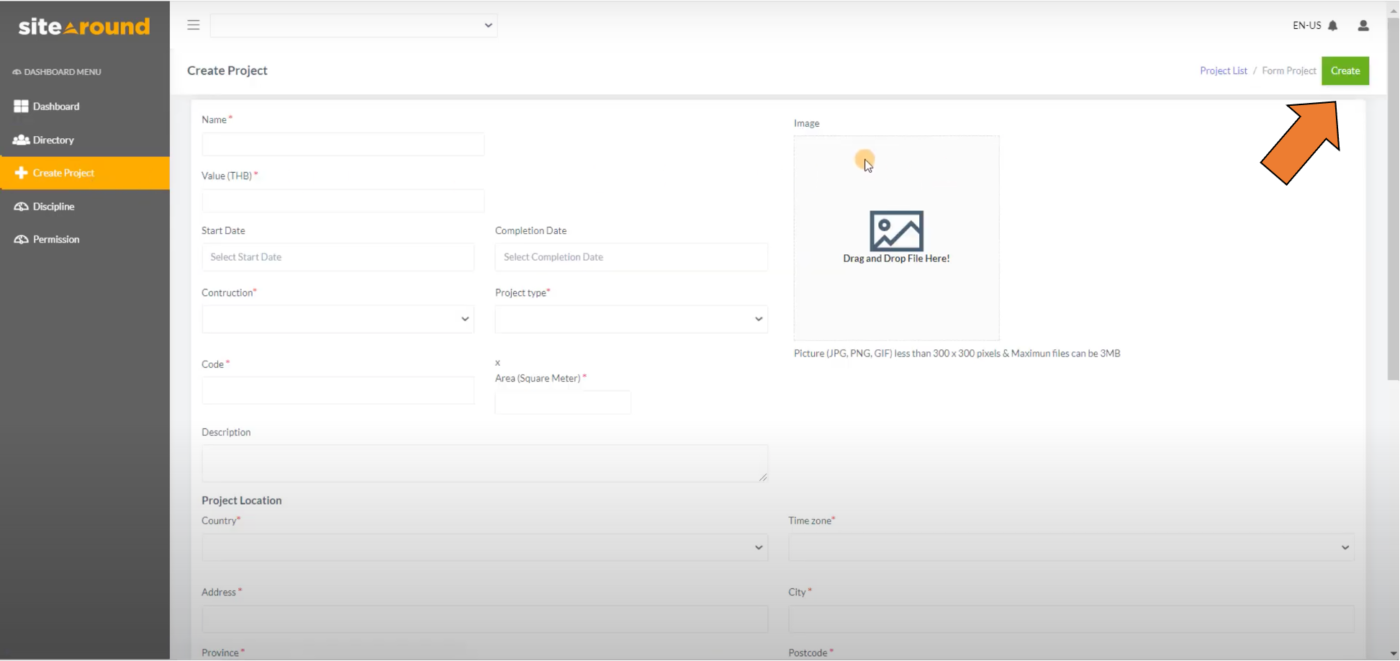
Task: Click the Directory people icon
Action: [22, 139]
